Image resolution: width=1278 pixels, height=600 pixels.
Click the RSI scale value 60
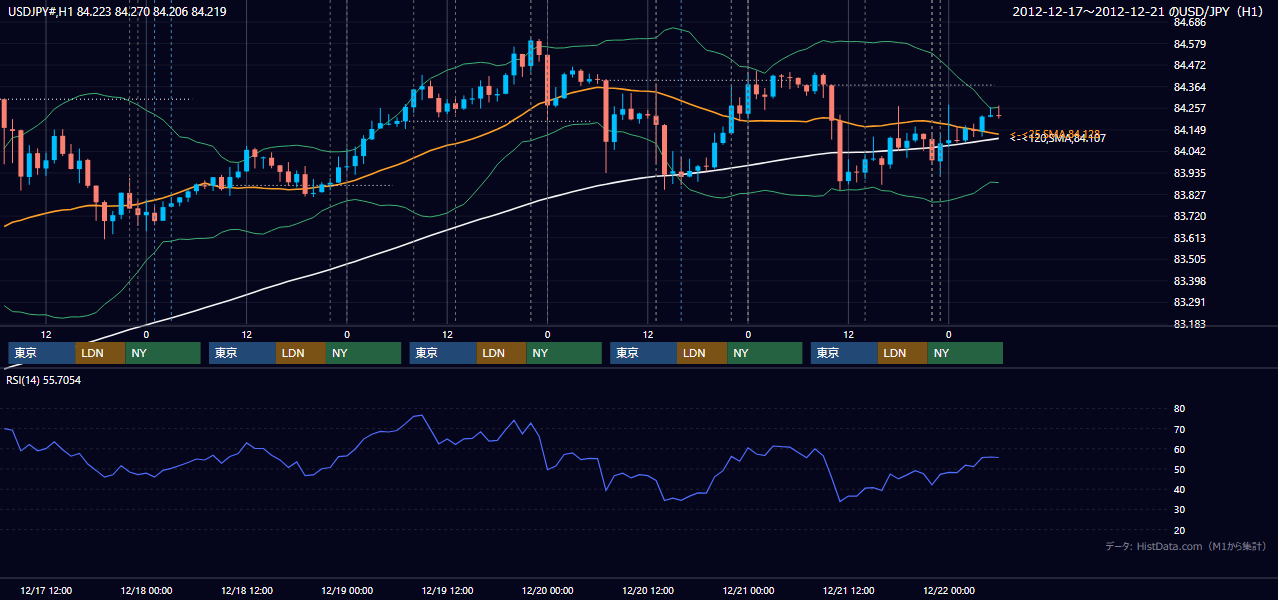tap(1179, 449)
